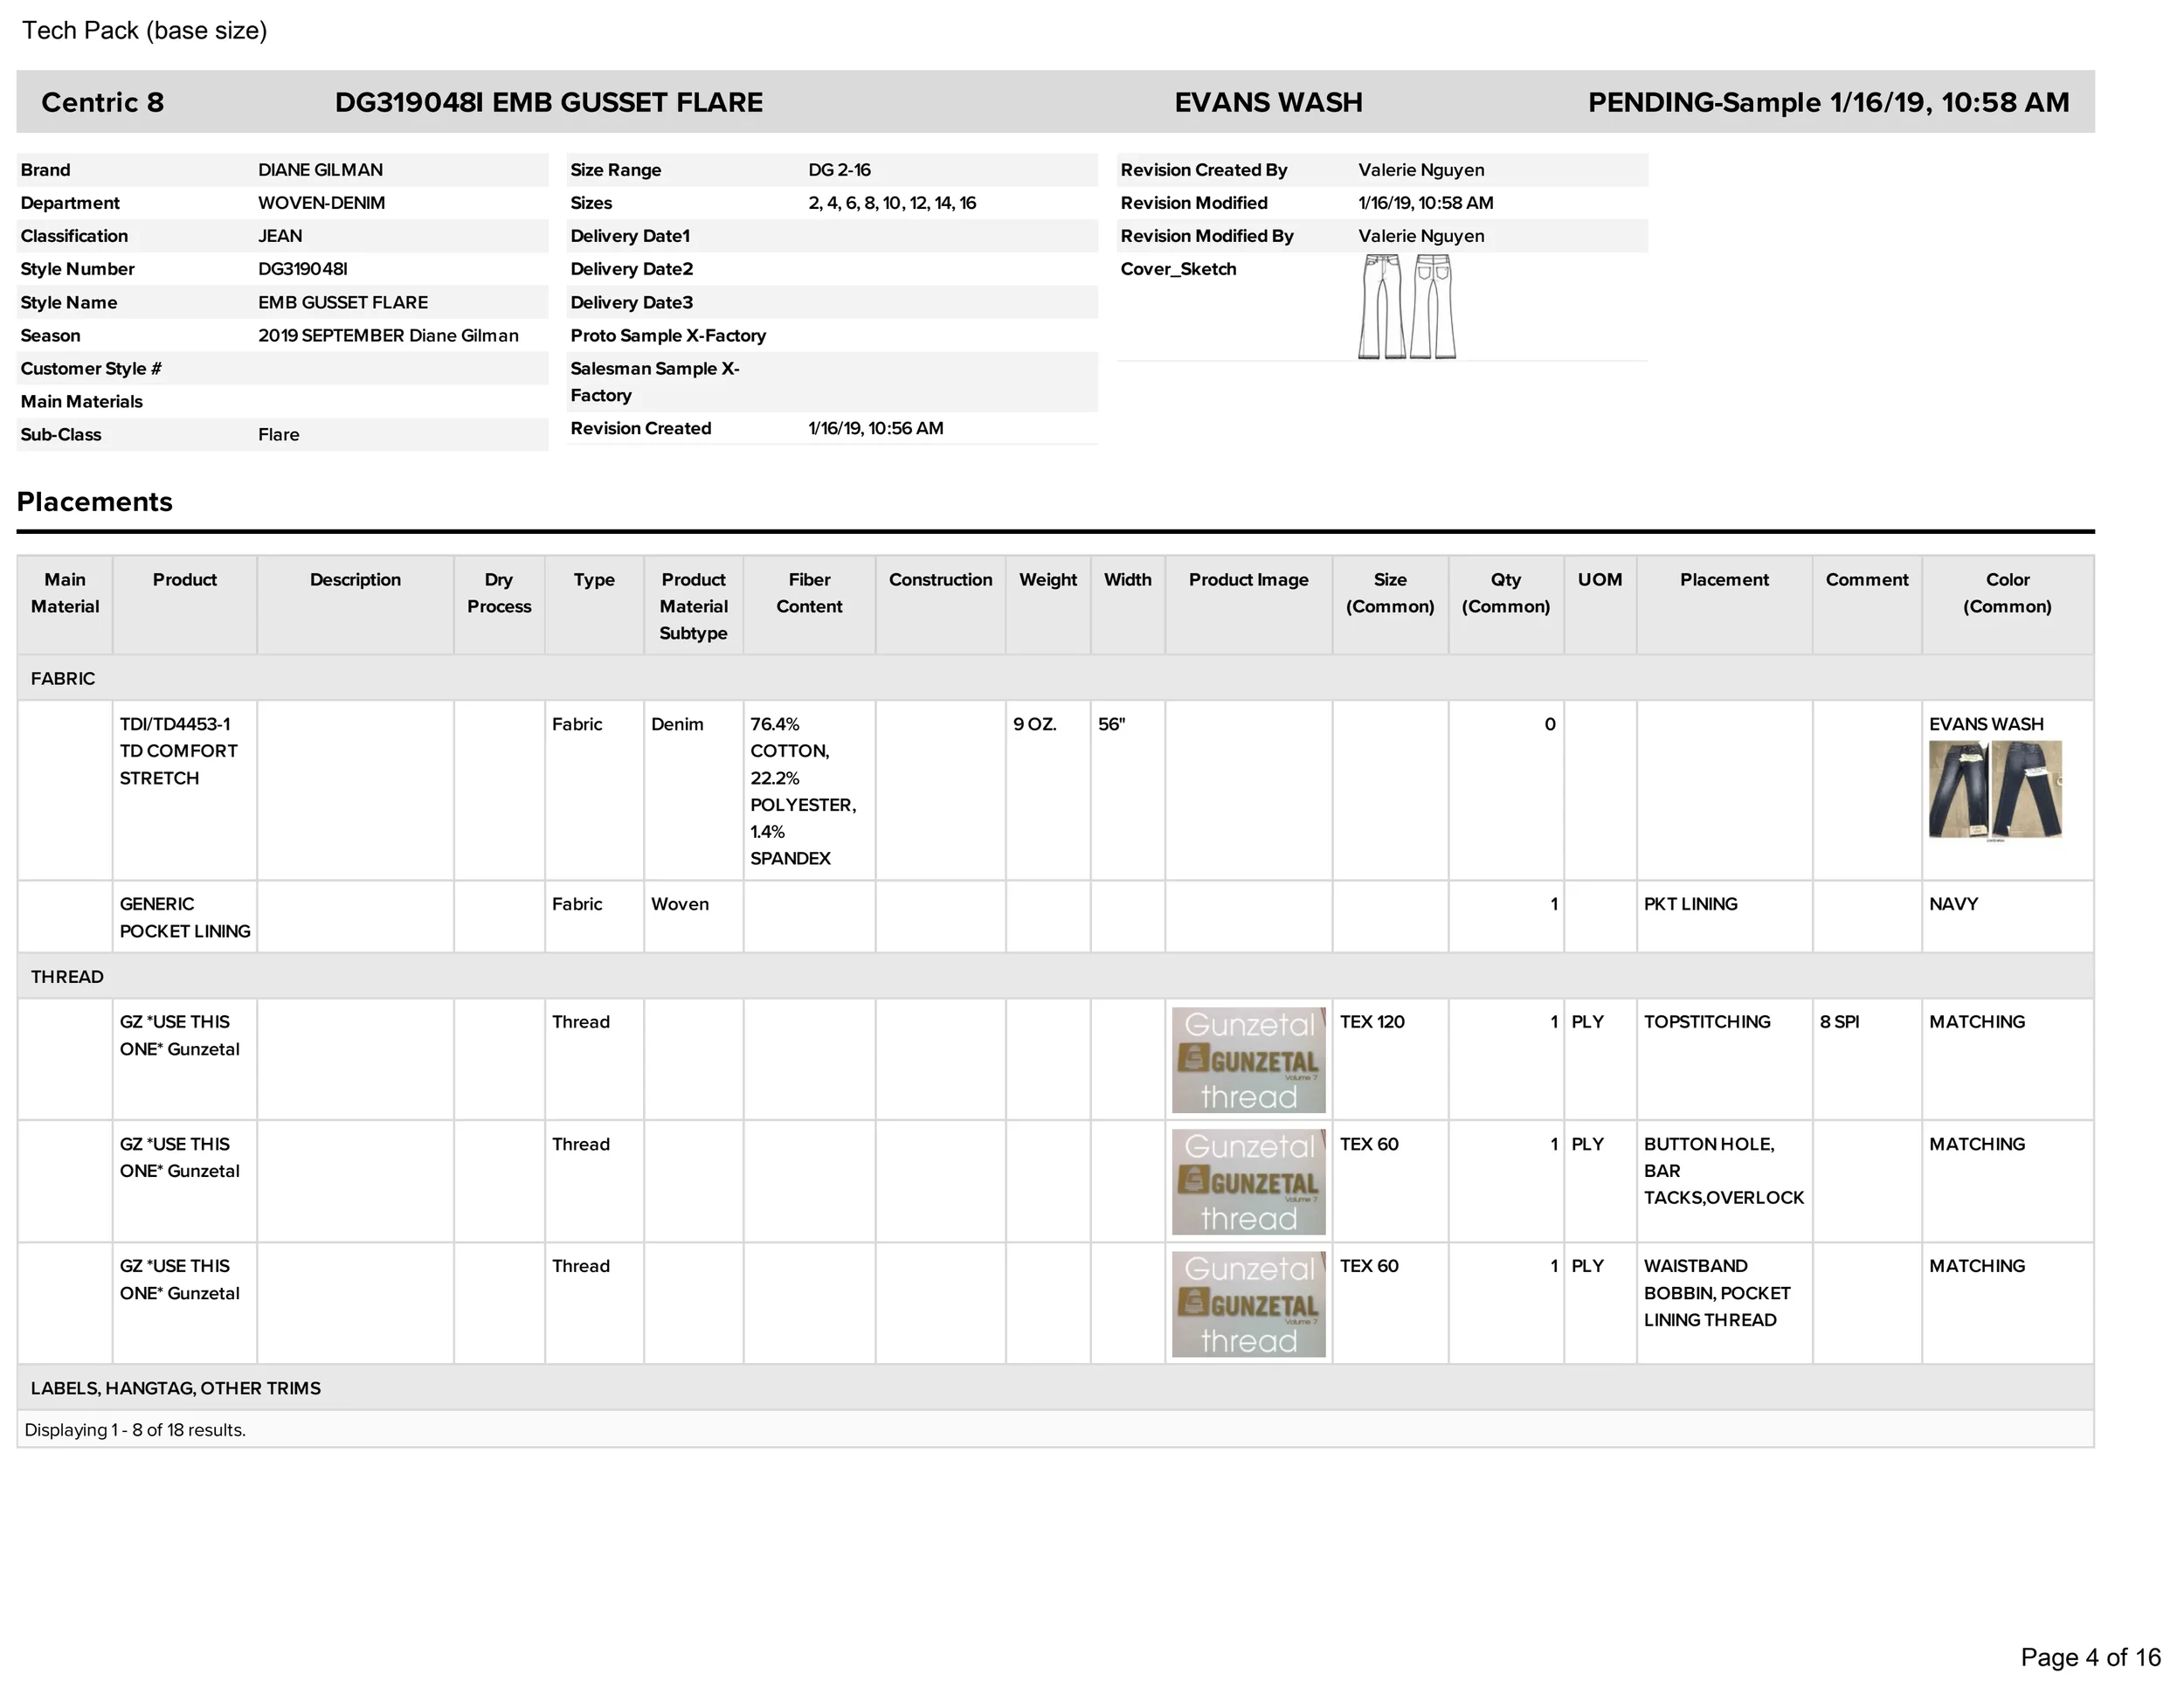2184x1688 pixels.
Task: Click the Description column header
Action: (355, 605)
